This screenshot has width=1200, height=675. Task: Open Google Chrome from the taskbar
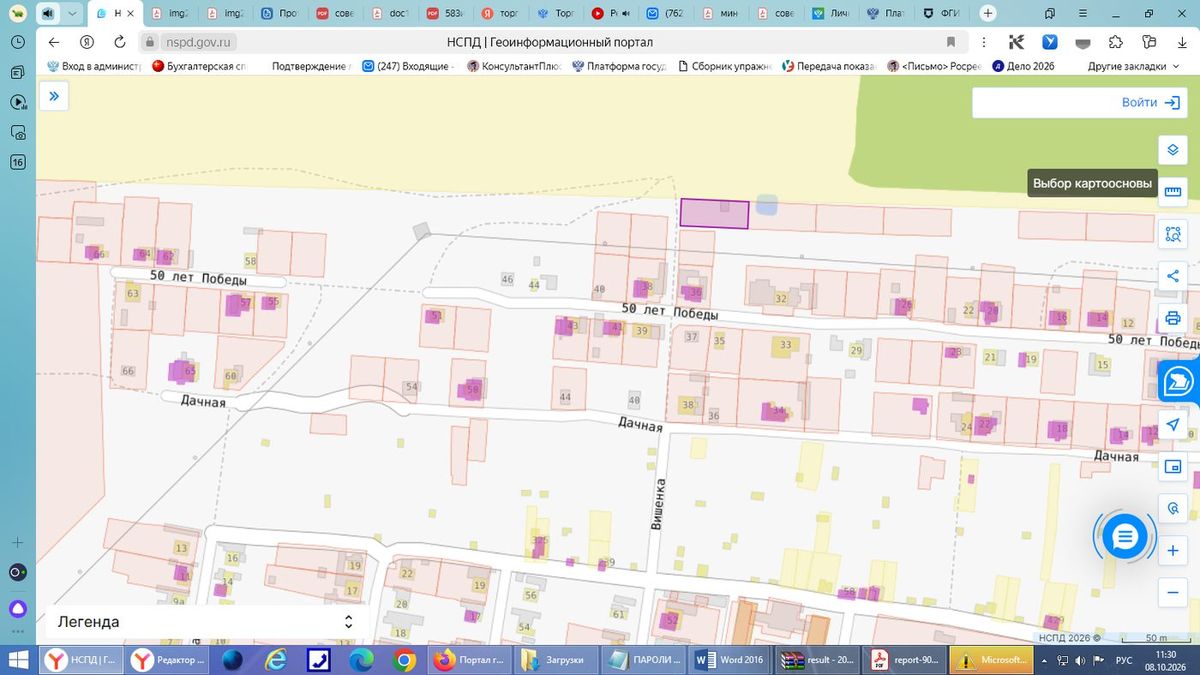coord(404,660)
